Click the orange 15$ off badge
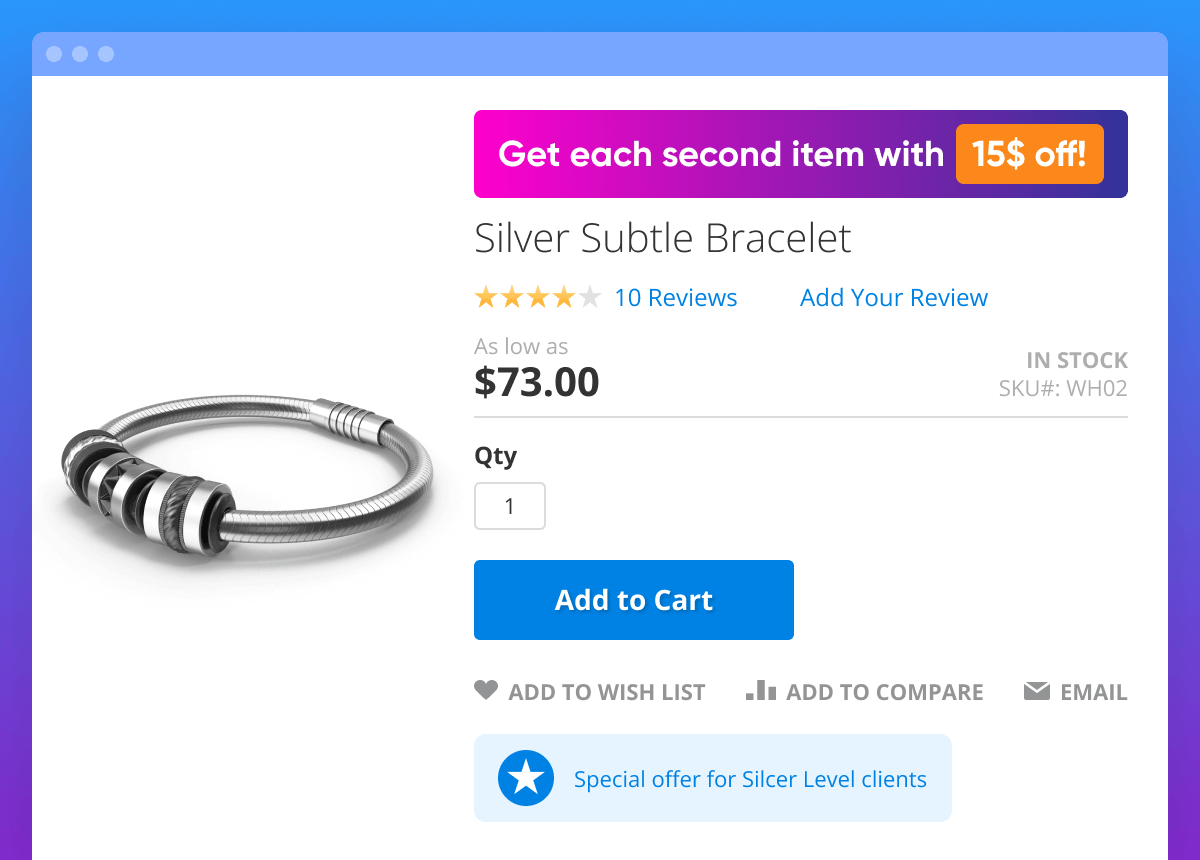Viewport: 1200px width, 860px height. pyautogui.click(x=1029, y=154)
